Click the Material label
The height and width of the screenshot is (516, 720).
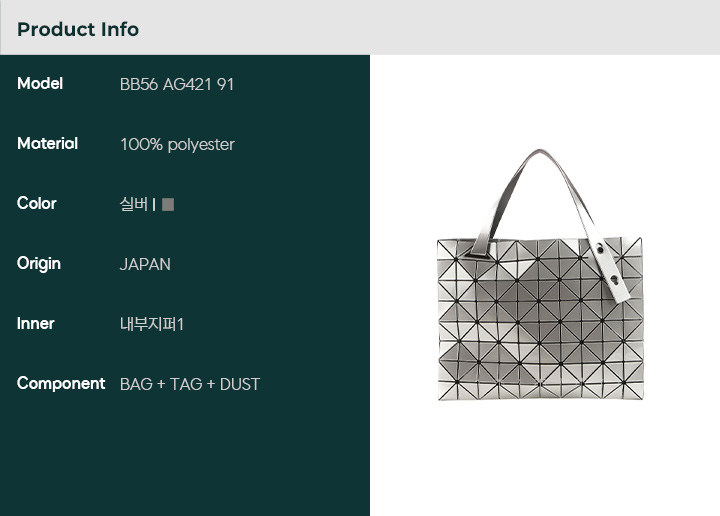pos(47,143)
